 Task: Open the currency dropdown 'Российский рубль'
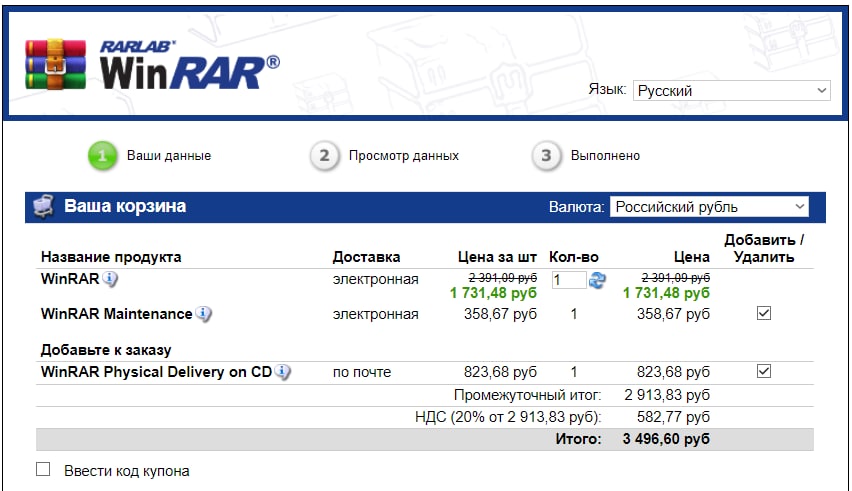tap(709, 207)
